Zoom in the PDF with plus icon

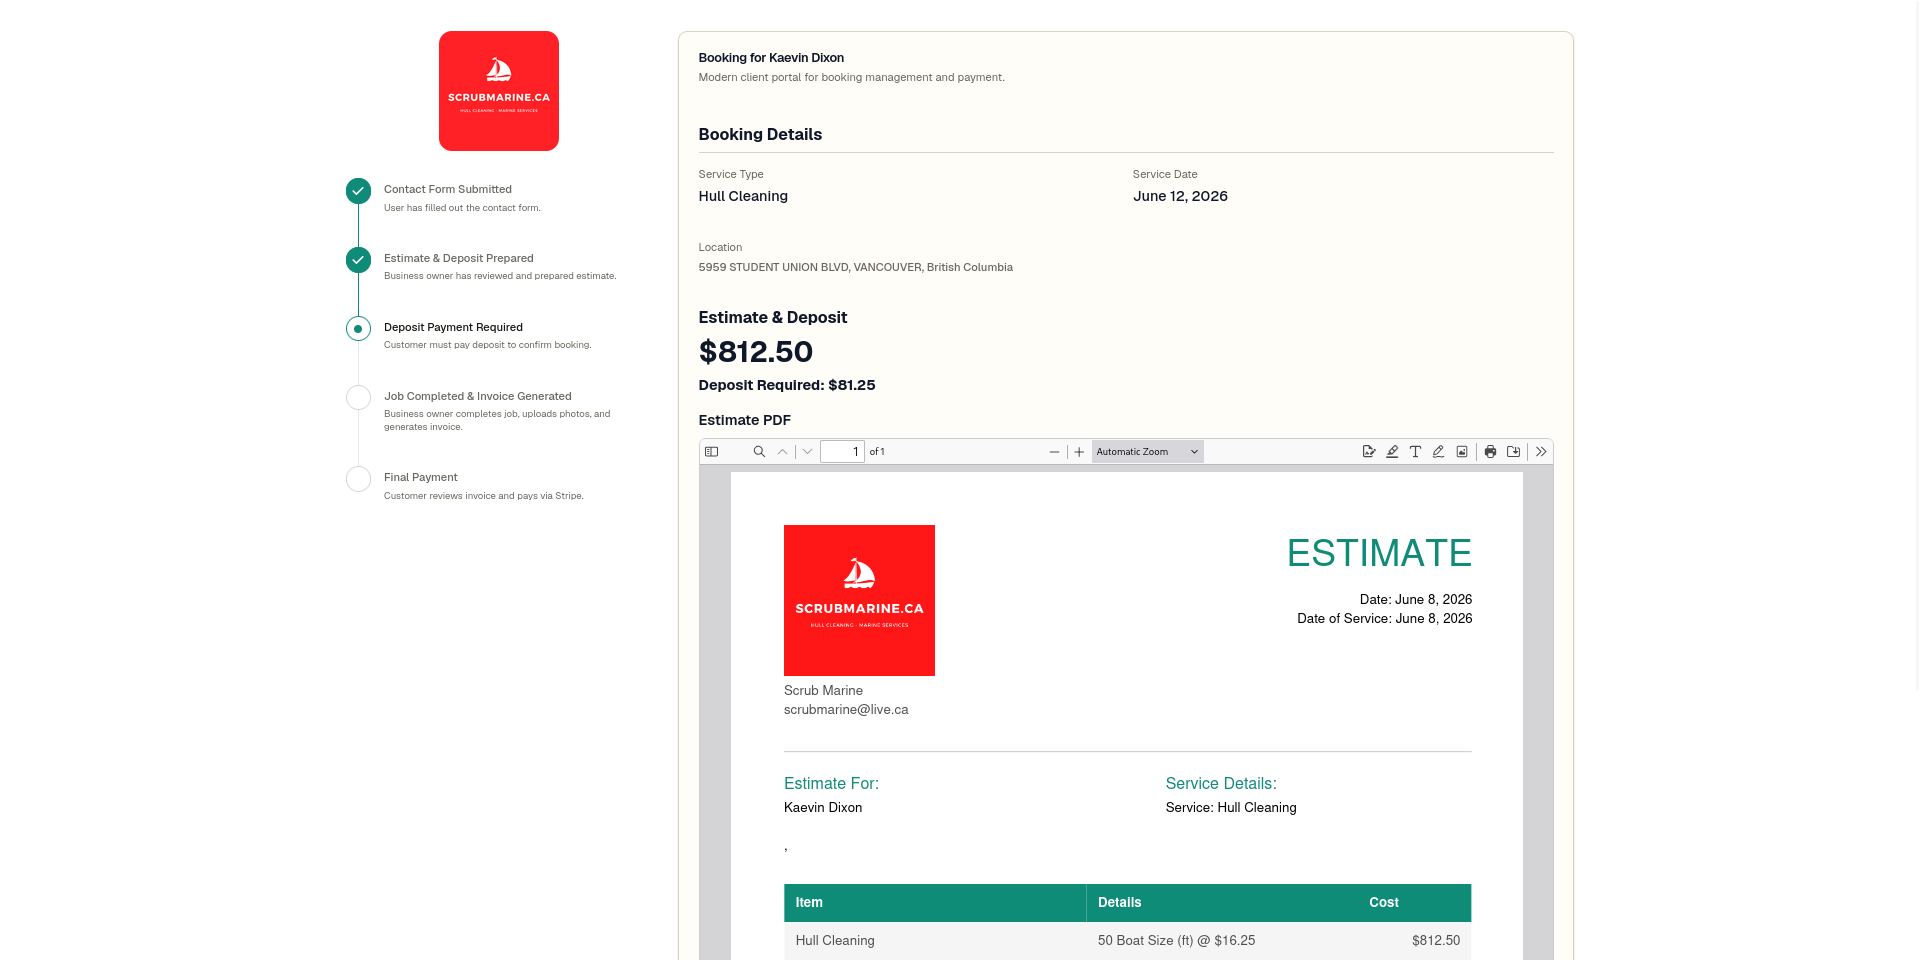[x=1079, y=452]
